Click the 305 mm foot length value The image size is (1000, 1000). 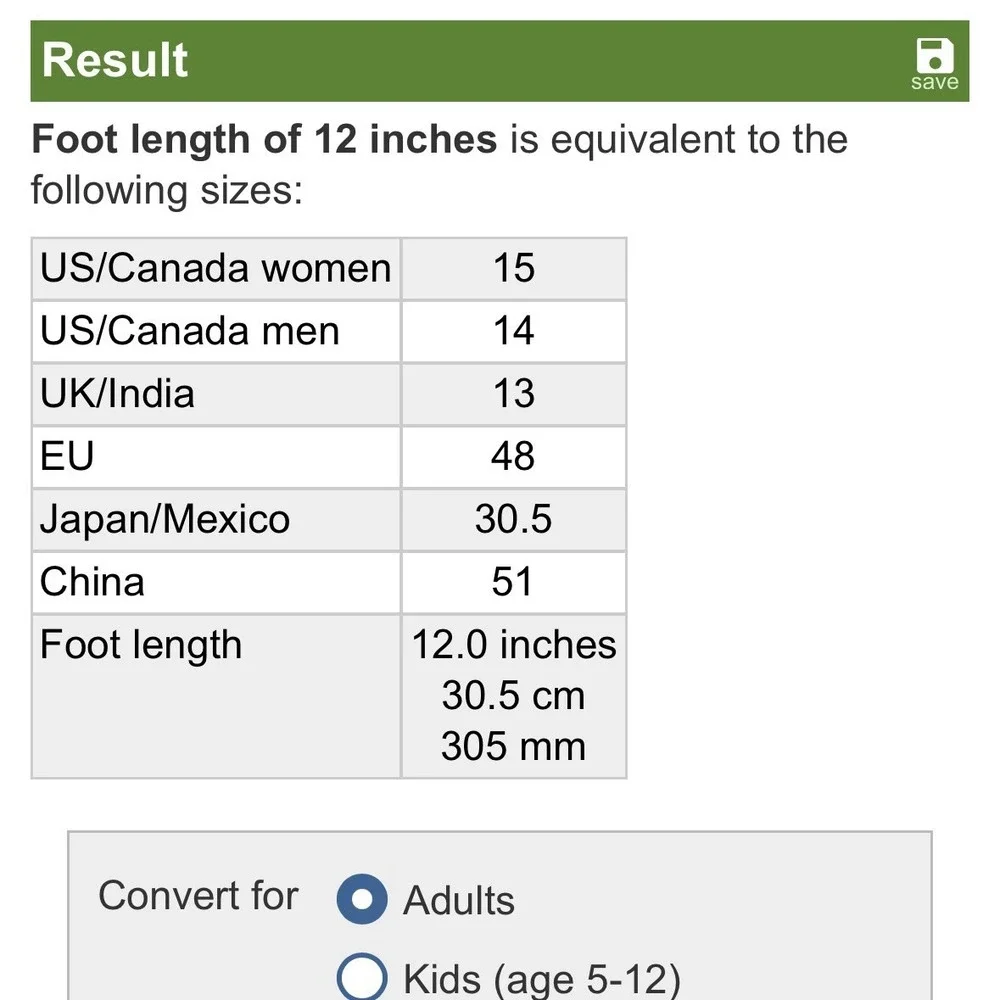click(x=513, y=746)
